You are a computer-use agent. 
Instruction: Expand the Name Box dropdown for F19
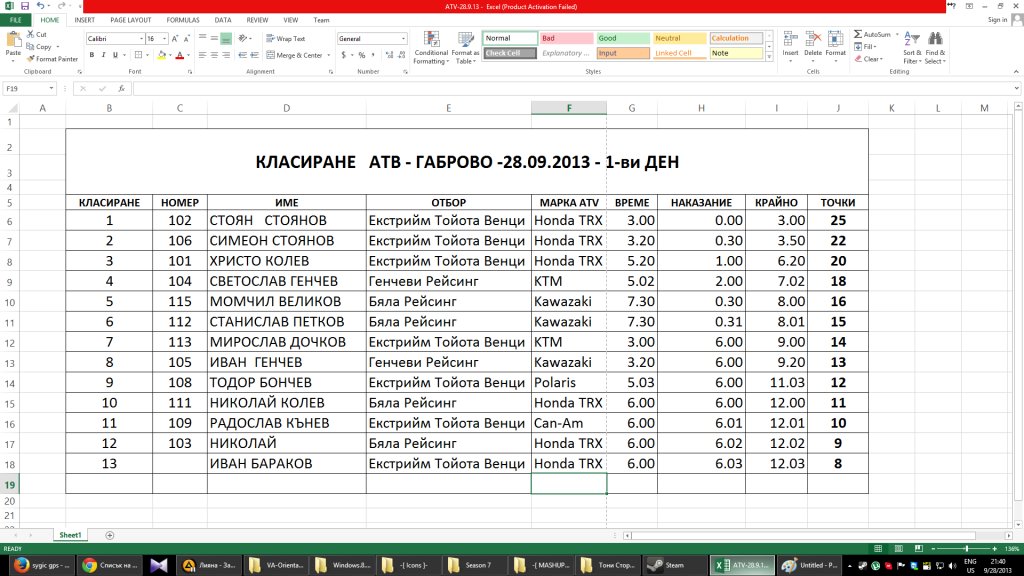click(x=53, y=89)
